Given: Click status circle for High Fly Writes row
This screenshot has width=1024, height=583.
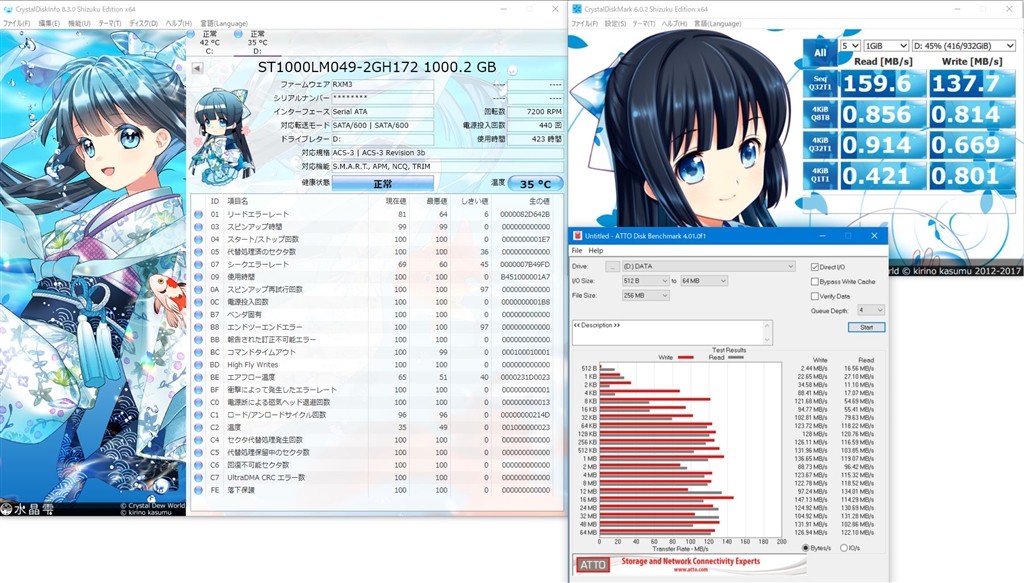Looking at the screenshot, I should [199, 365].
